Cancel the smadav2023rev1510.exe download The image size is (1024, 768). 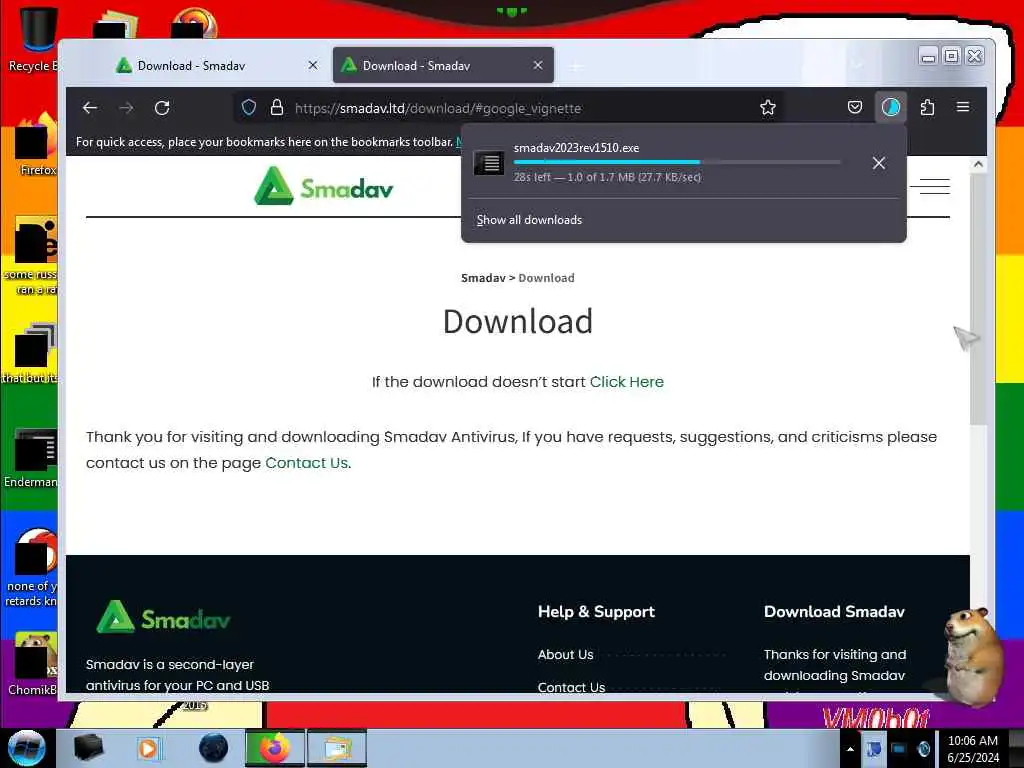click(x=879, y=163)
